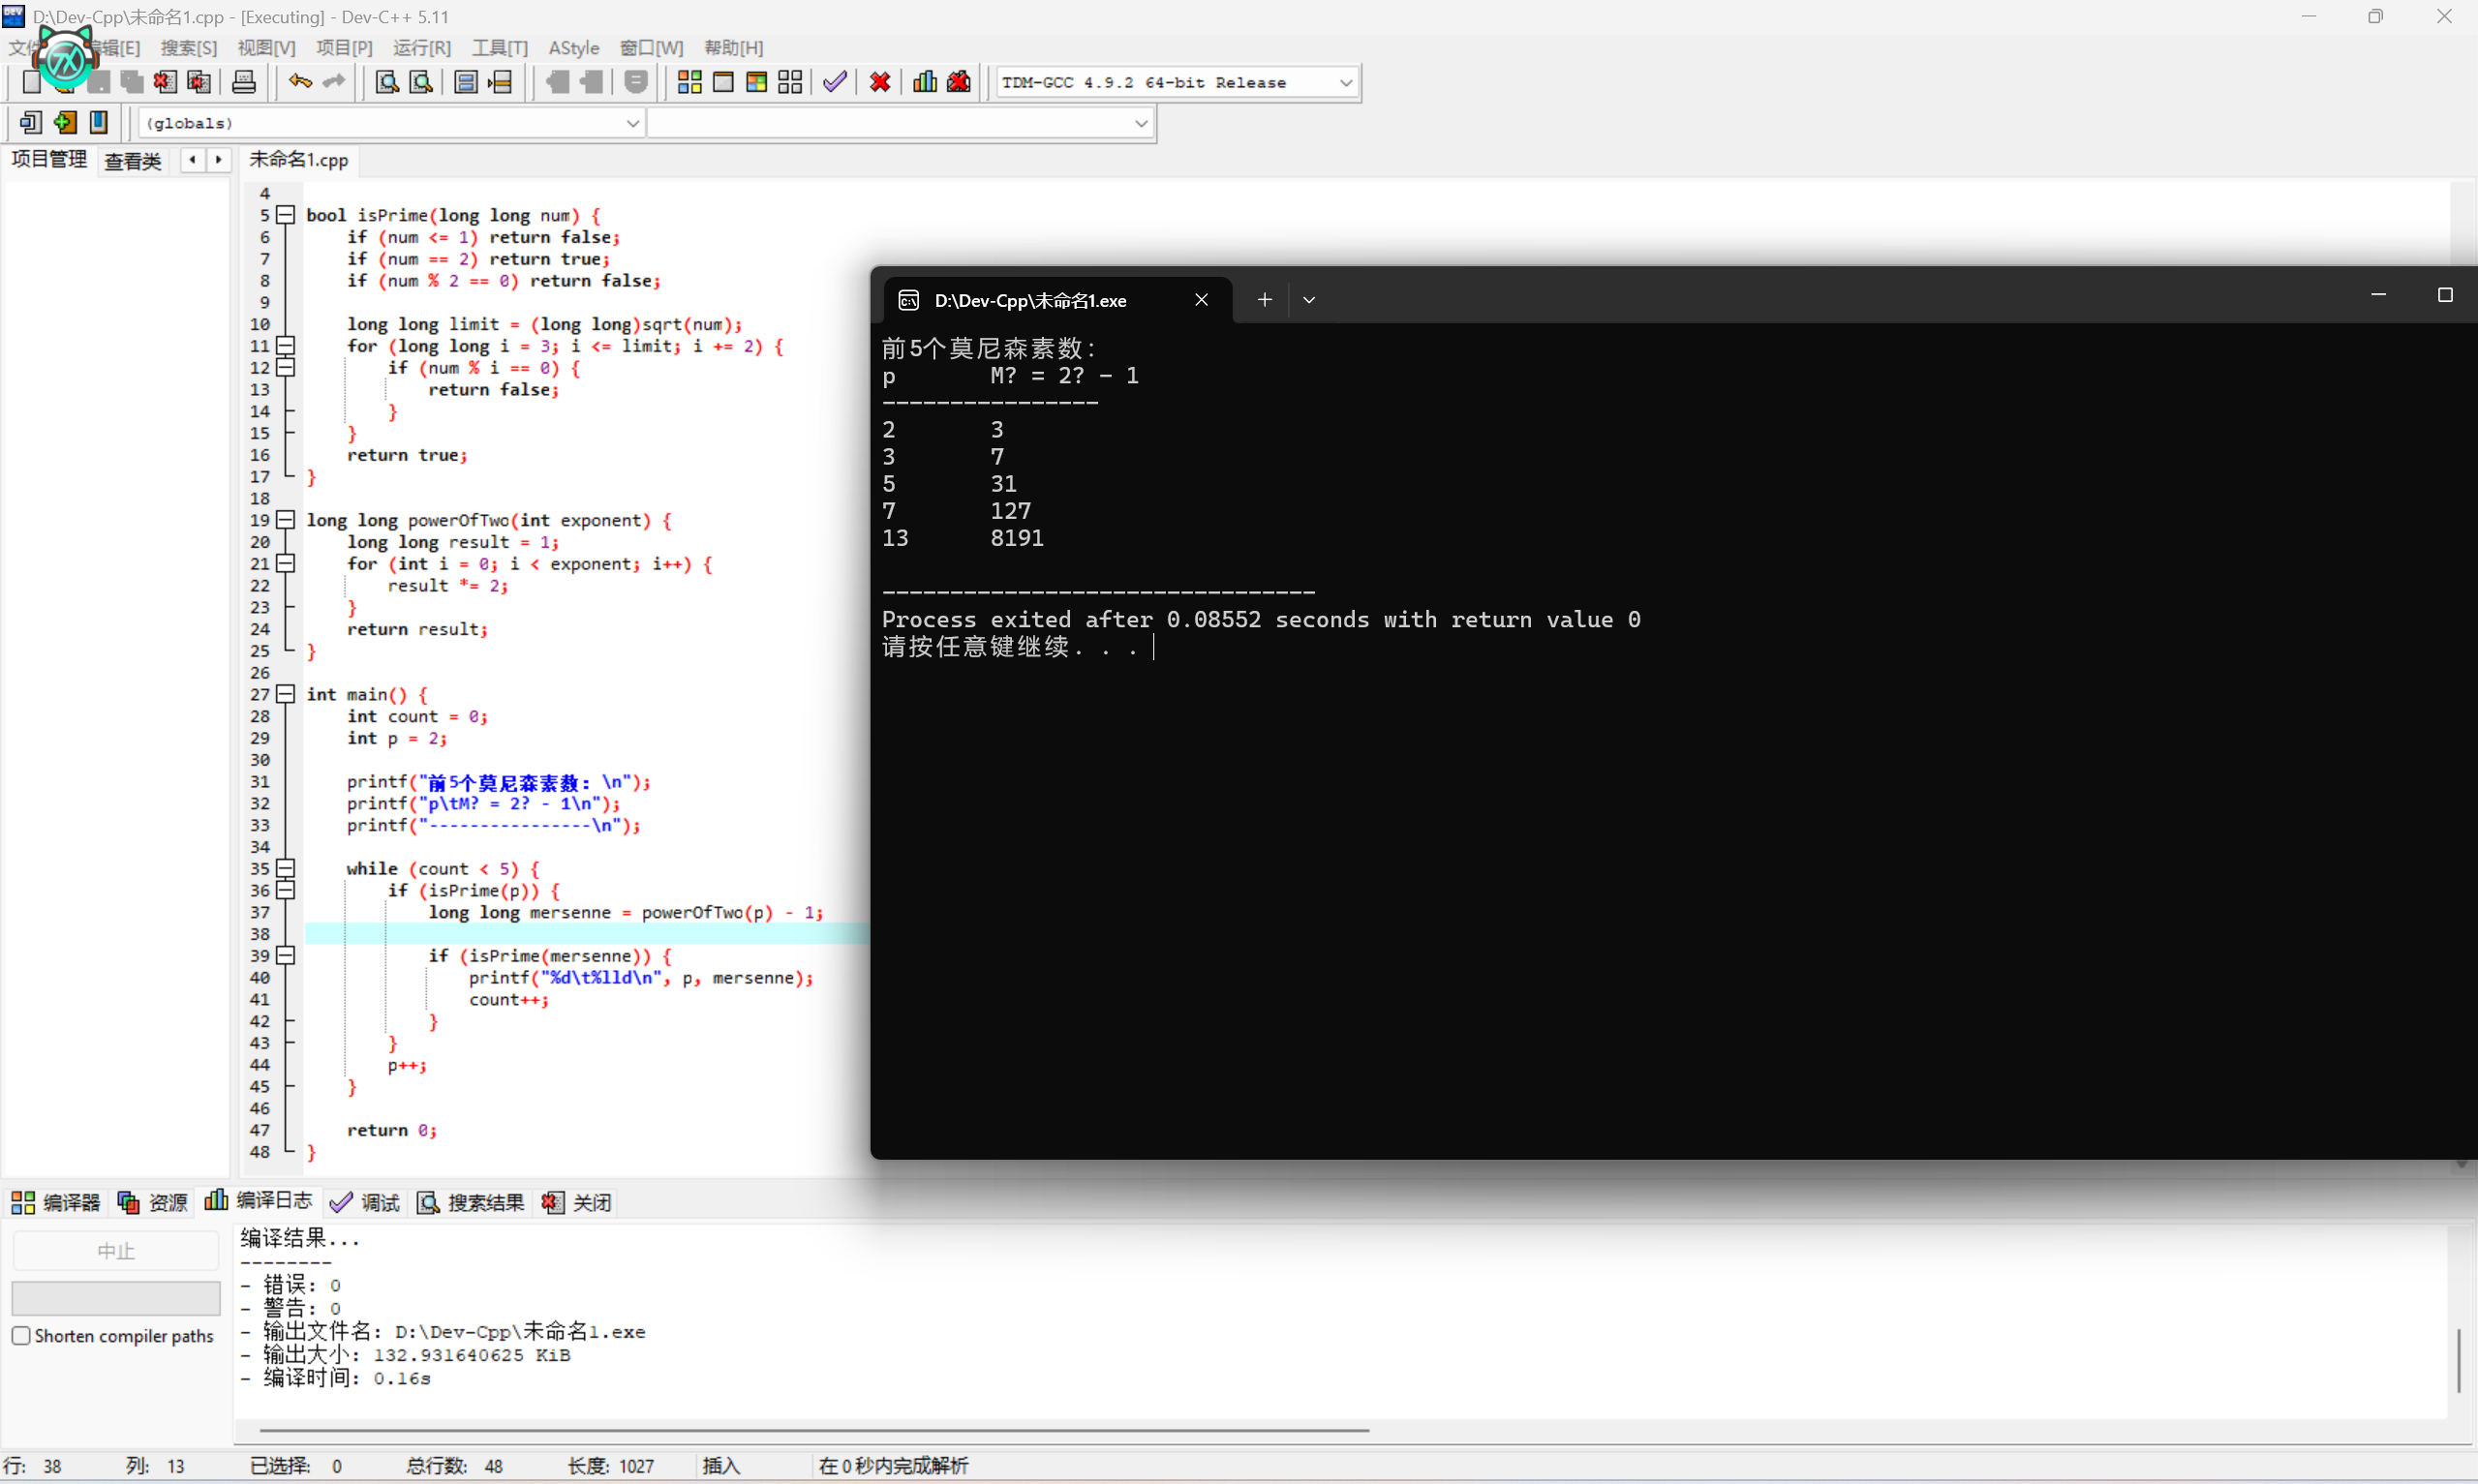The height and width of the screenshot is (1484, 2478).
Task: Collapse the isPrime function fold marker
Action: (286, 214)
